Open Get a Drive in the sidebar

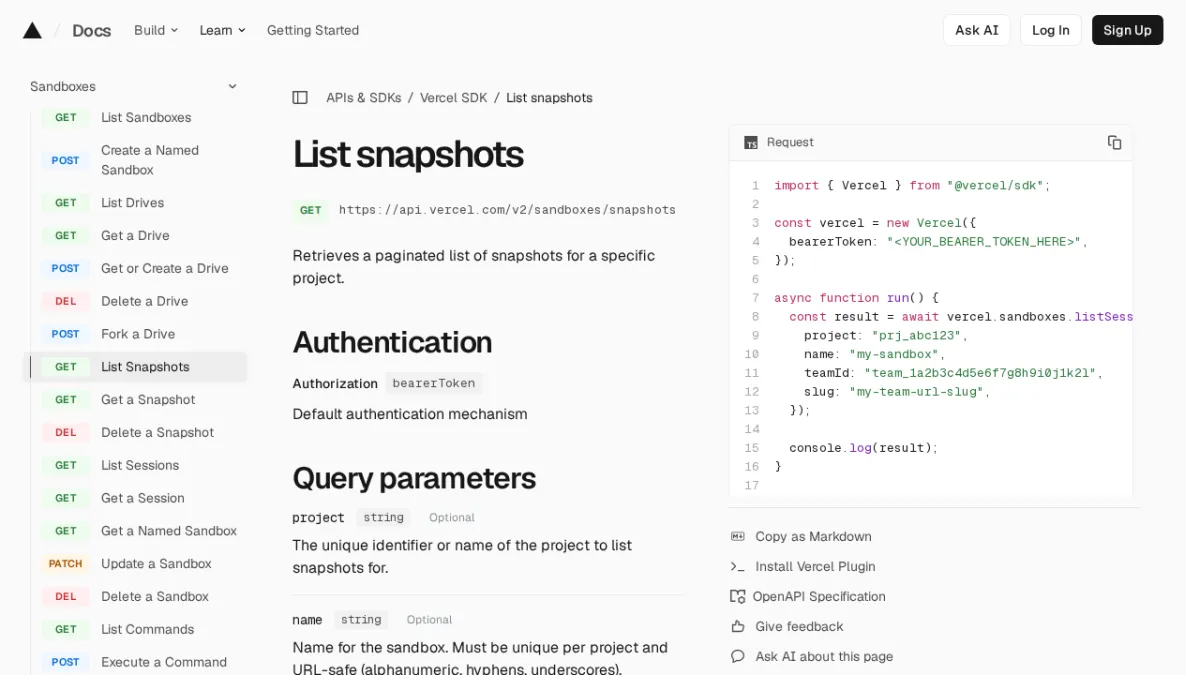click(x=135, y=236)
